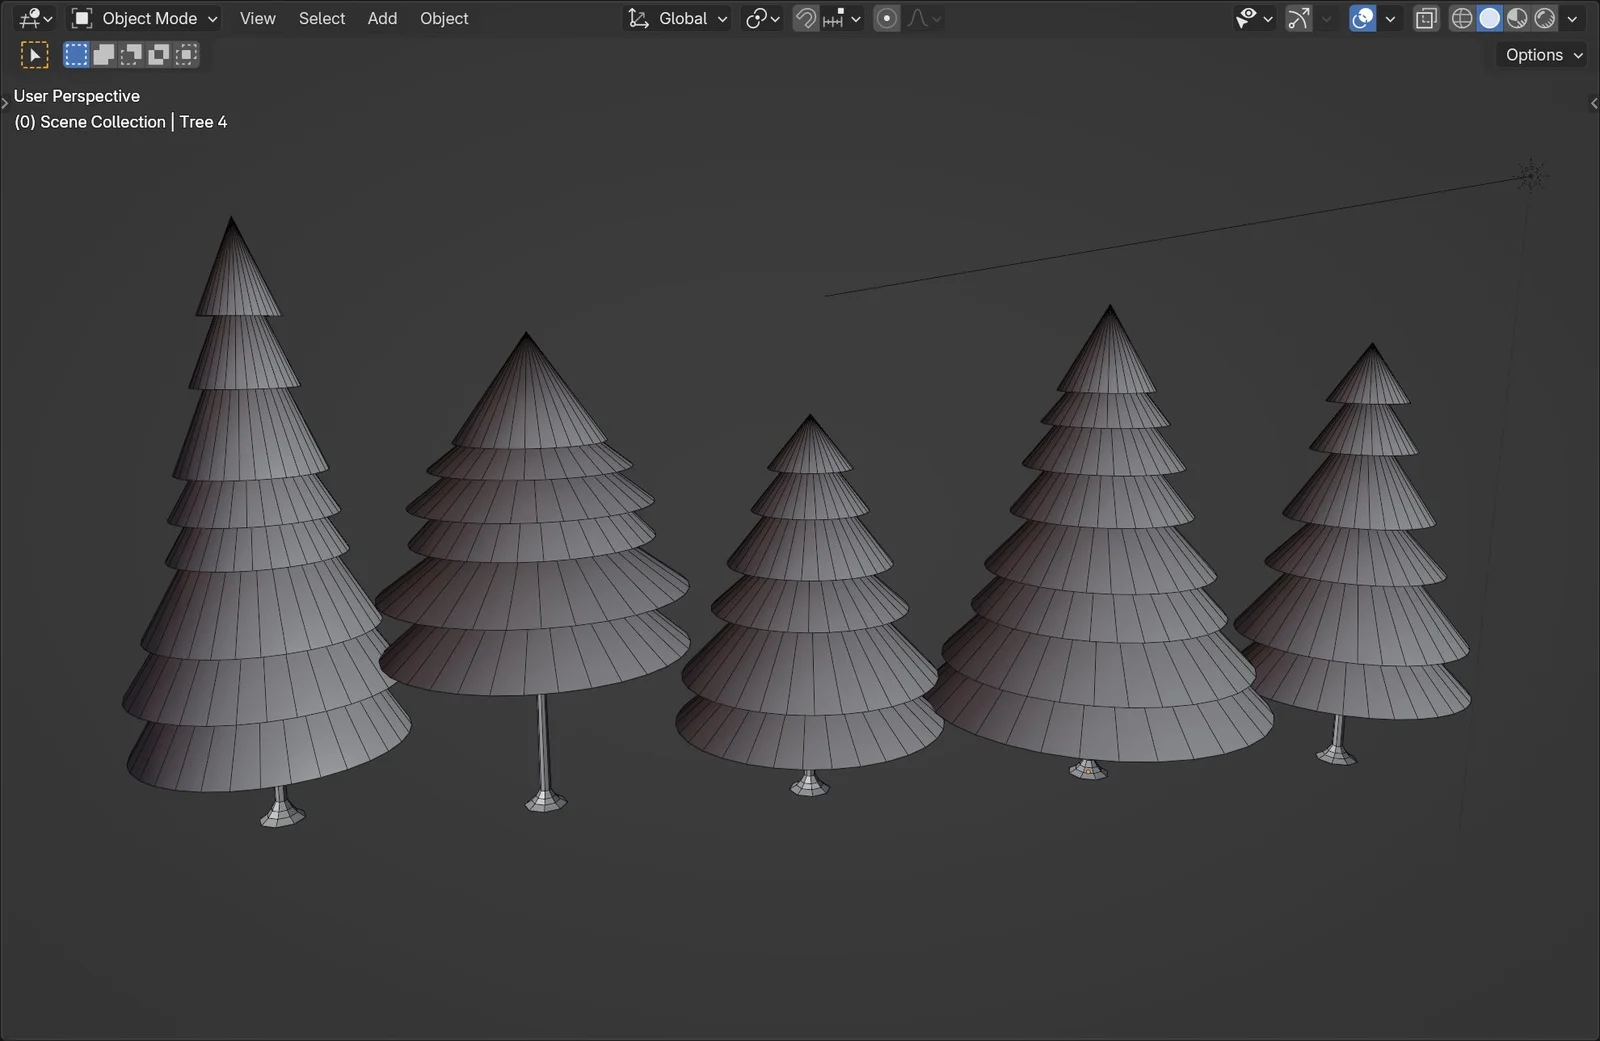1600x1041 pixels.
Task: Open the View menu
Action: point(257,18)
